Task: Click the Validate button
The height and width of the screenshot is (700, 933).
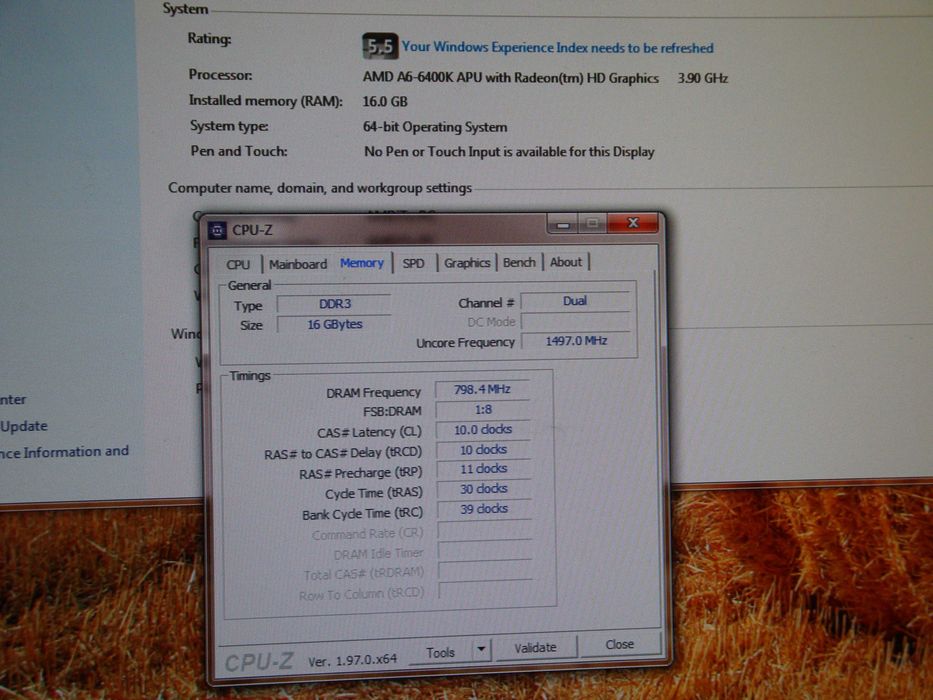Action: [536, 647]
